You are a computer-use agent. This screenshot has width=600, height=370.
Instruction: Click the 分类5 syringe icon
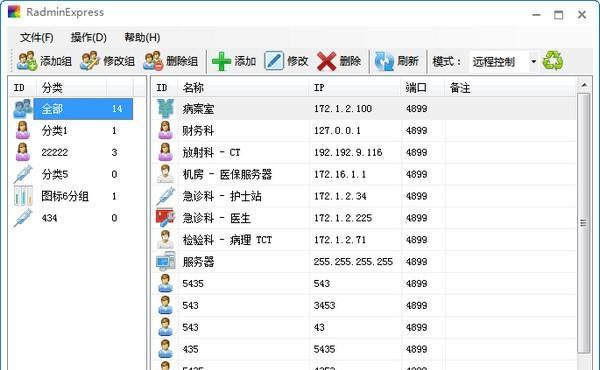[x=23, y=174]
